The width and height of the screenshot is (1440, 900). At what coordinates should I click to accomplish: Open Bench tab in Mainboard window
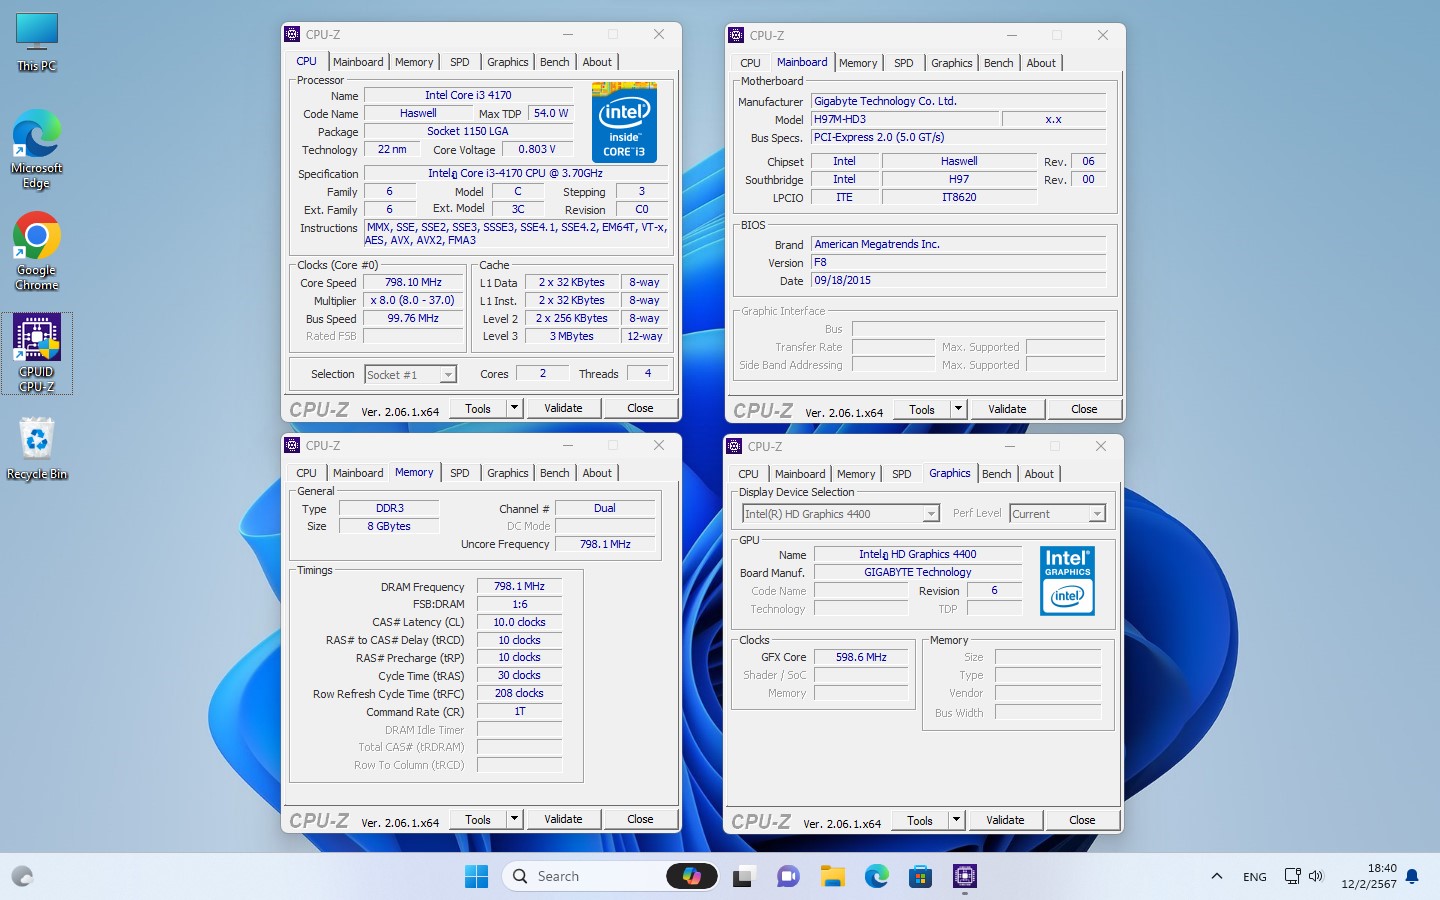coord(998,63)
